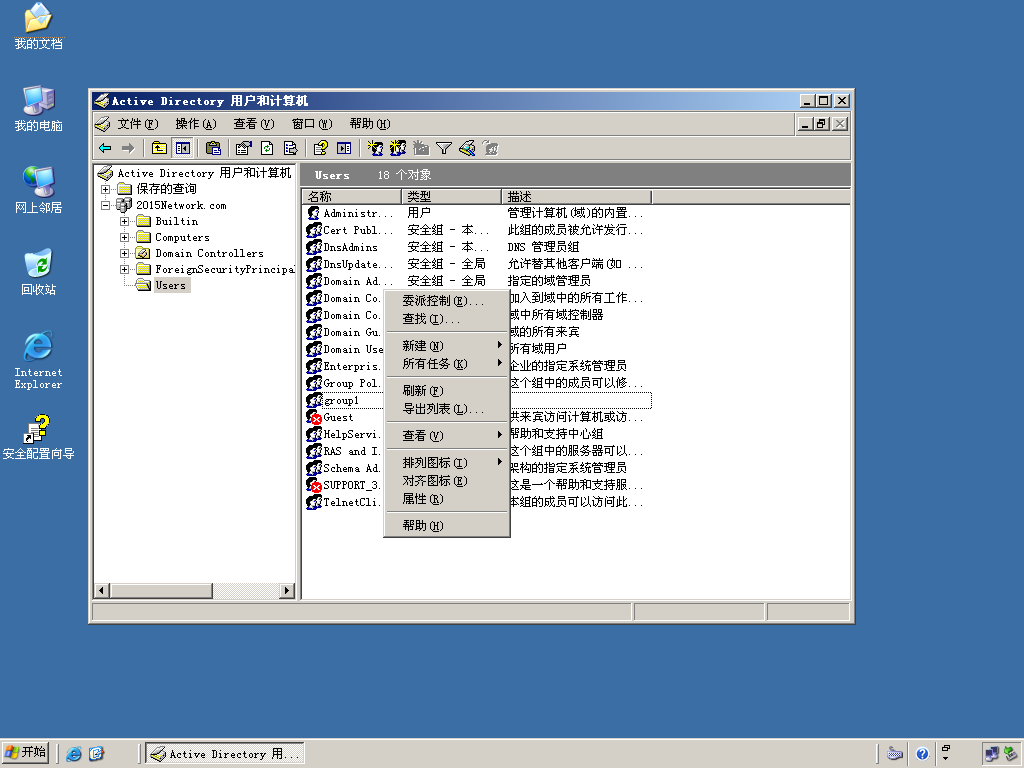Choose 对齐图标 from the context menu

click(x=447, y=481)
